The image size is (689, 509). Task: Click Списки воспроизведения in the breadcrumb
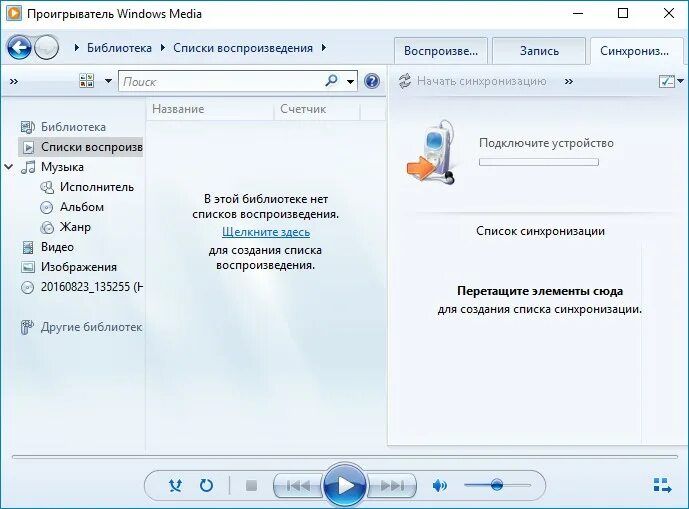point(243,47)
